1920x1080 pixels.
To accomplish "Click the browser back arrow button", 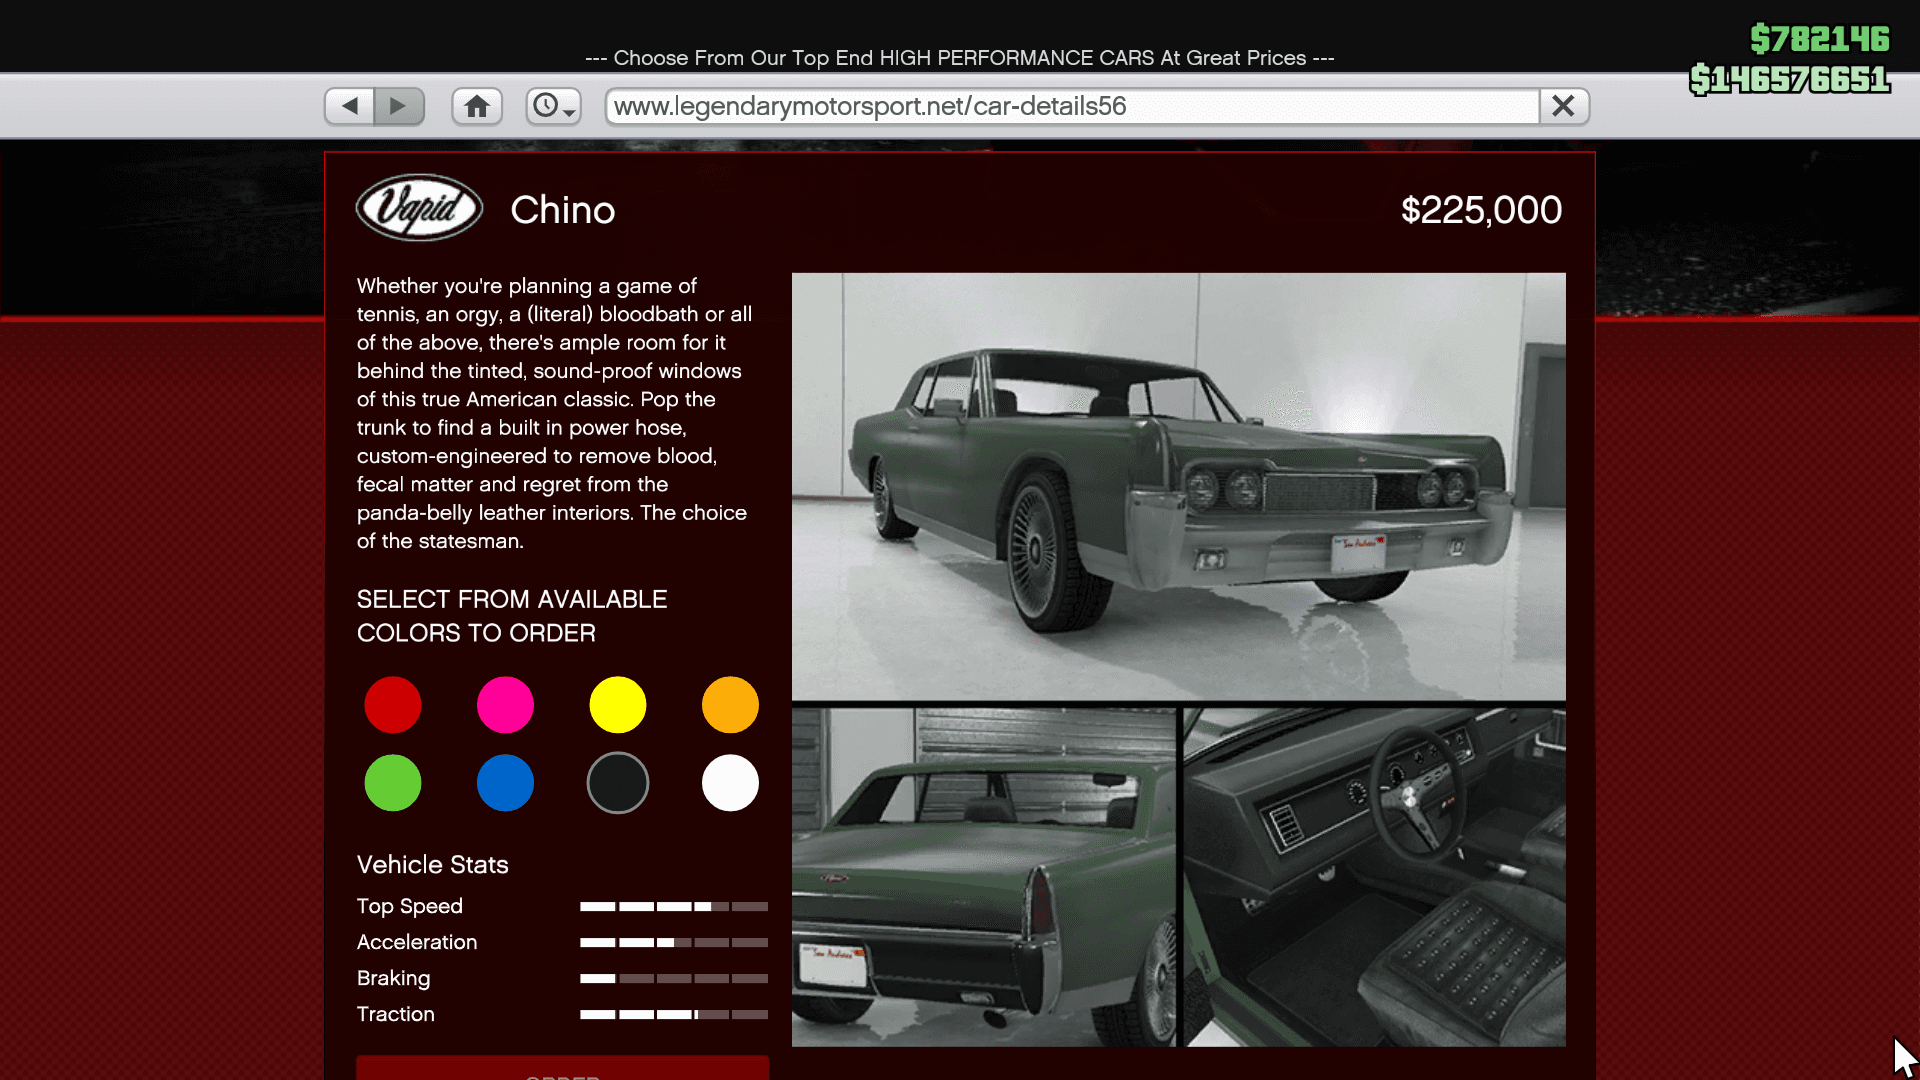I will click(350, 106).
